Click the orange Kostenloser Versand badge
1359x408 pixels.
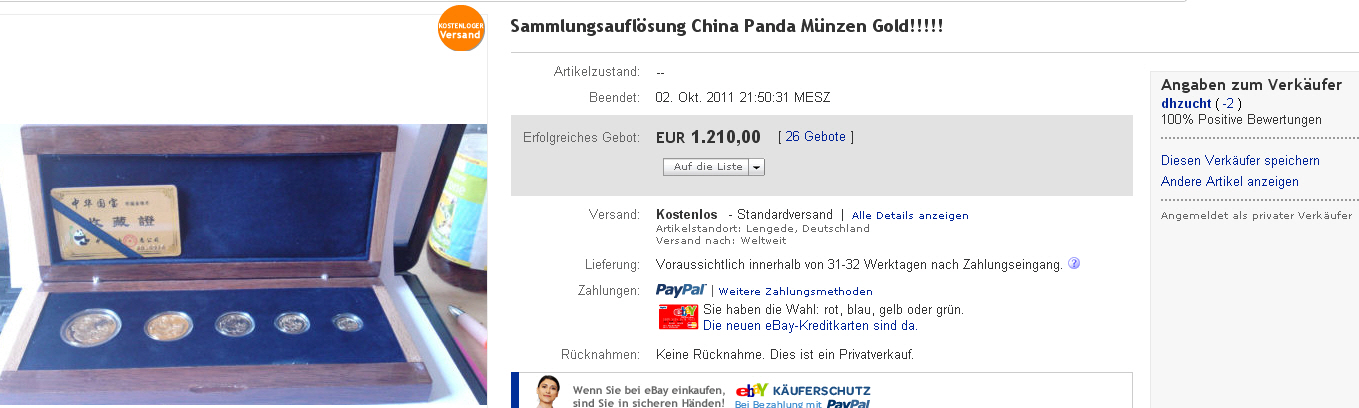click(x=461, y=28)
